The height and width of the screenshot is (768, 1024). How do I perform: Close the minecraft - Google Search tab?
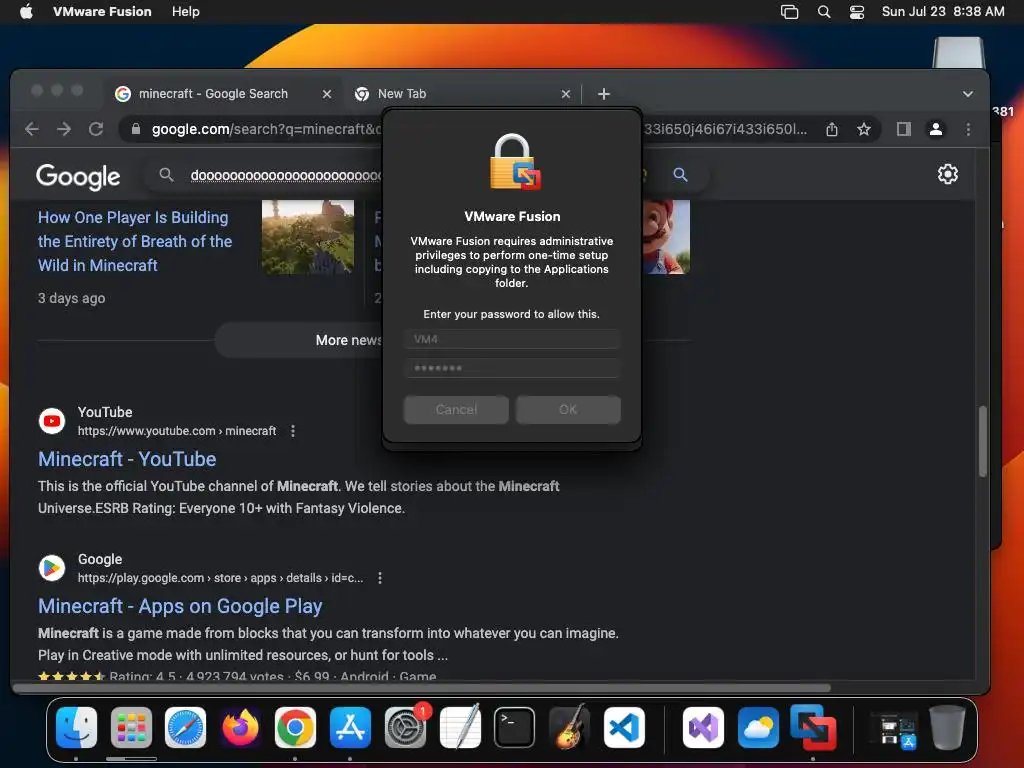pos(327,94)
